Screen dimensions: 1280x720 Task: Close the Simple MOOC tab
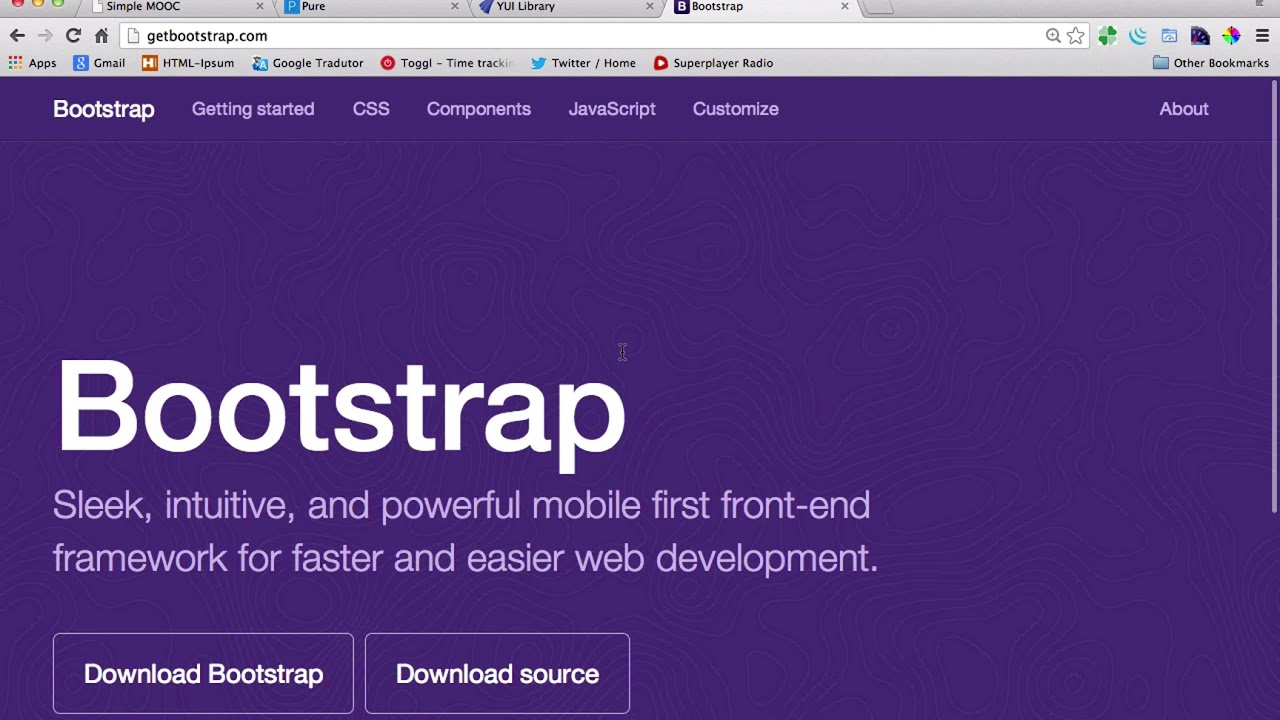pyautogui.click(x=260, y=6)
